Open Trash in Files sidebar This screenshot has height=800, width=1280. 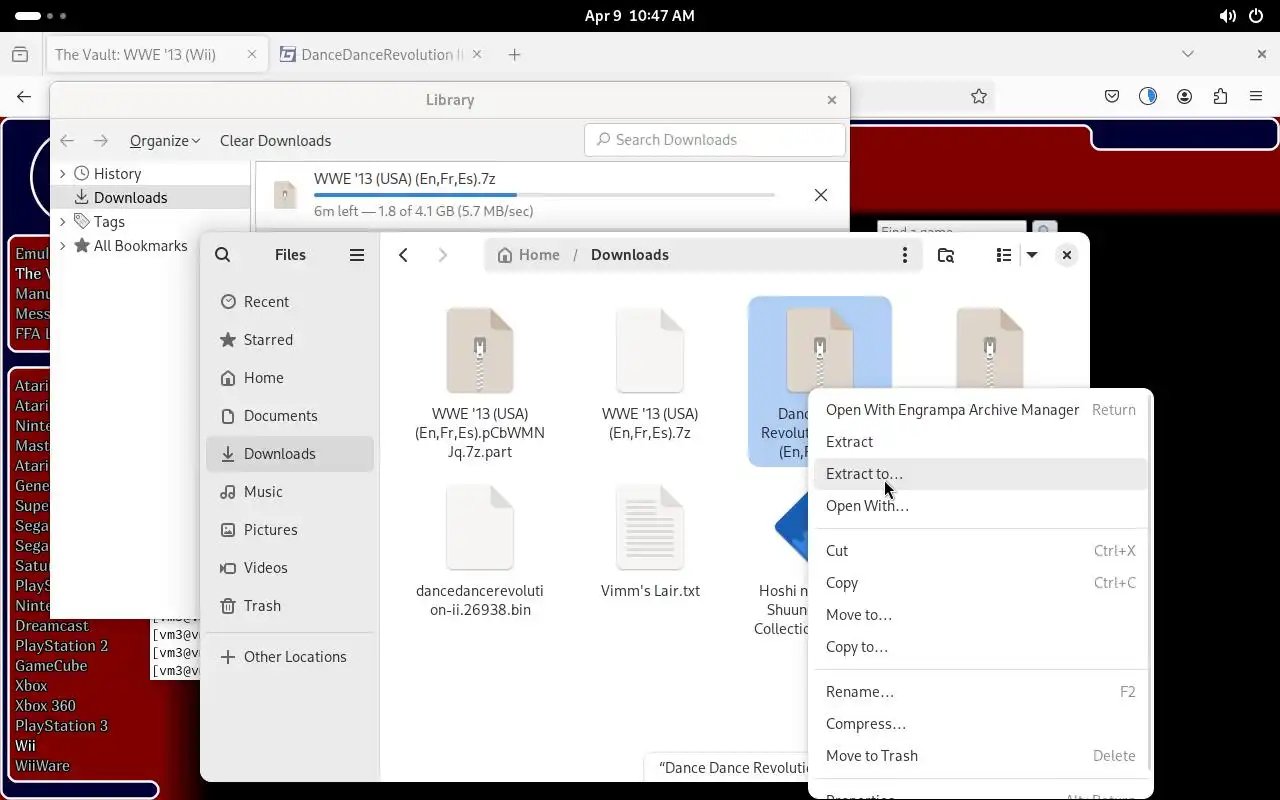pyautogui.click(x=290, y=606)
